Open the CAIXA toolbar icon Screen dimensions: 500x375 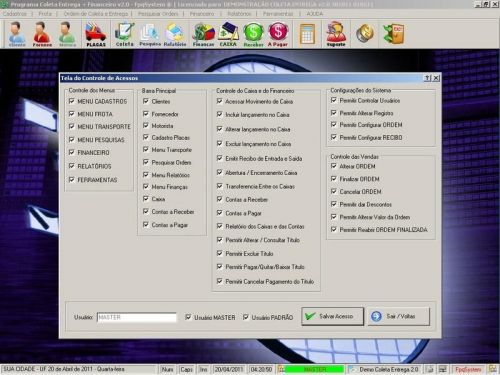[228, 34]
